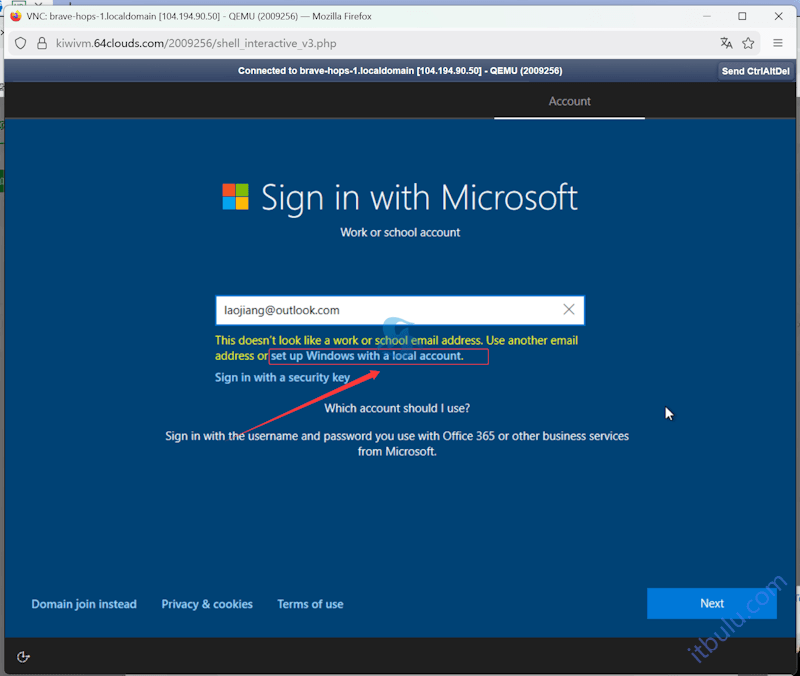Image resolution: width=800 pixels, height=676 pixels.
Task: Click the Firefox logo in title bar
Action: click(x=15, y=16)
